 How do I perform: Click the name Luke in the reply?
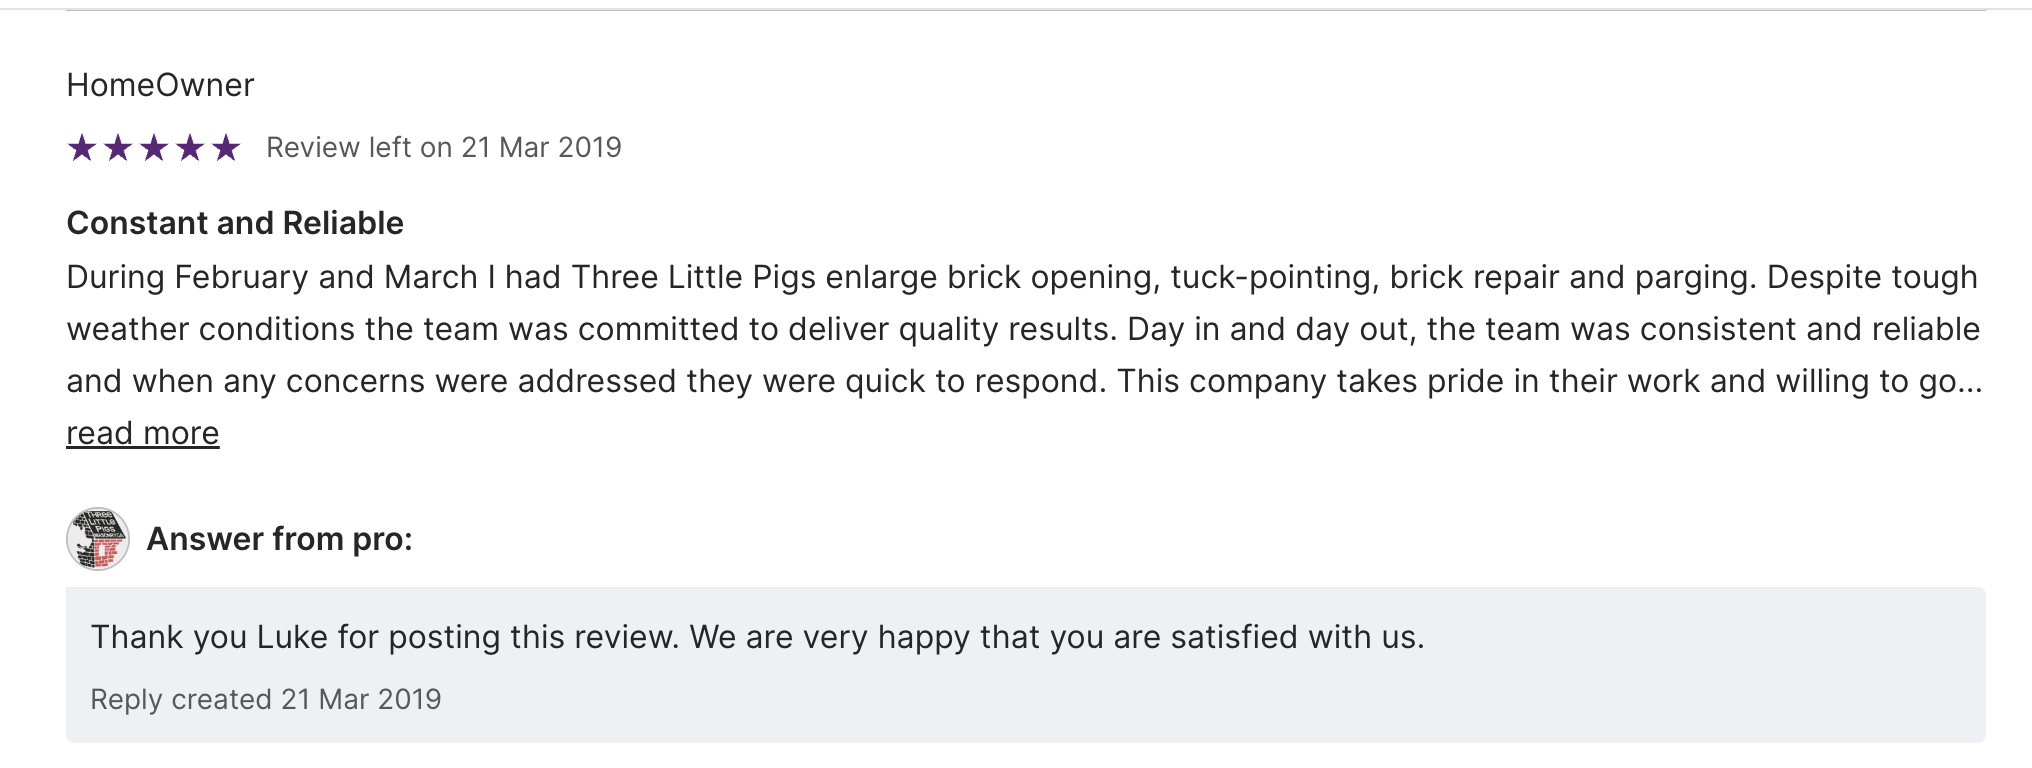point(292,637)
